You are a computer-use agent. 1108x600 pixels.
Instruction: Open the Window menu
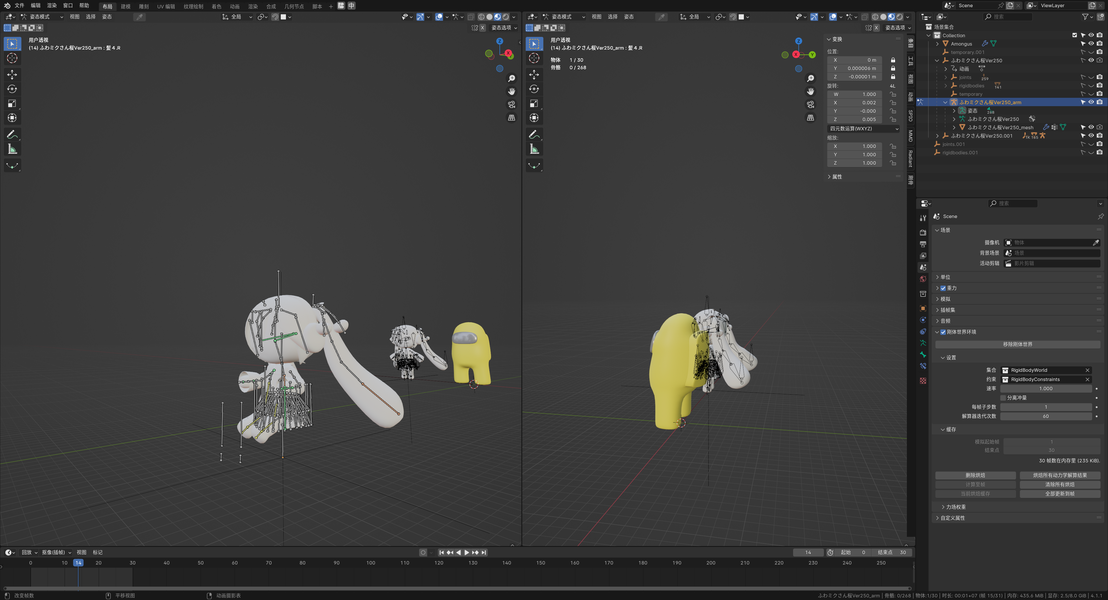click(68, 6)
